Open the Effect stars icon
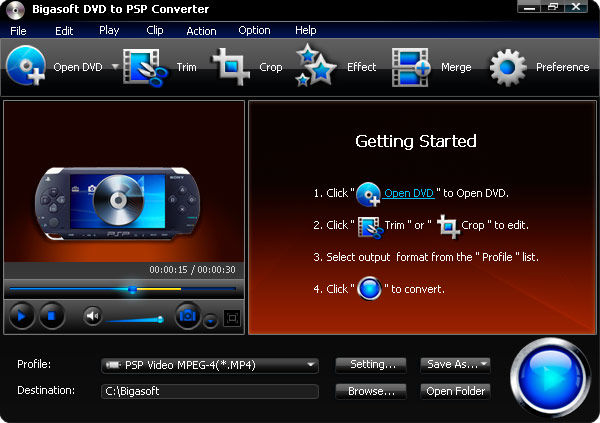Screen dimensions: 600x423 315,65
